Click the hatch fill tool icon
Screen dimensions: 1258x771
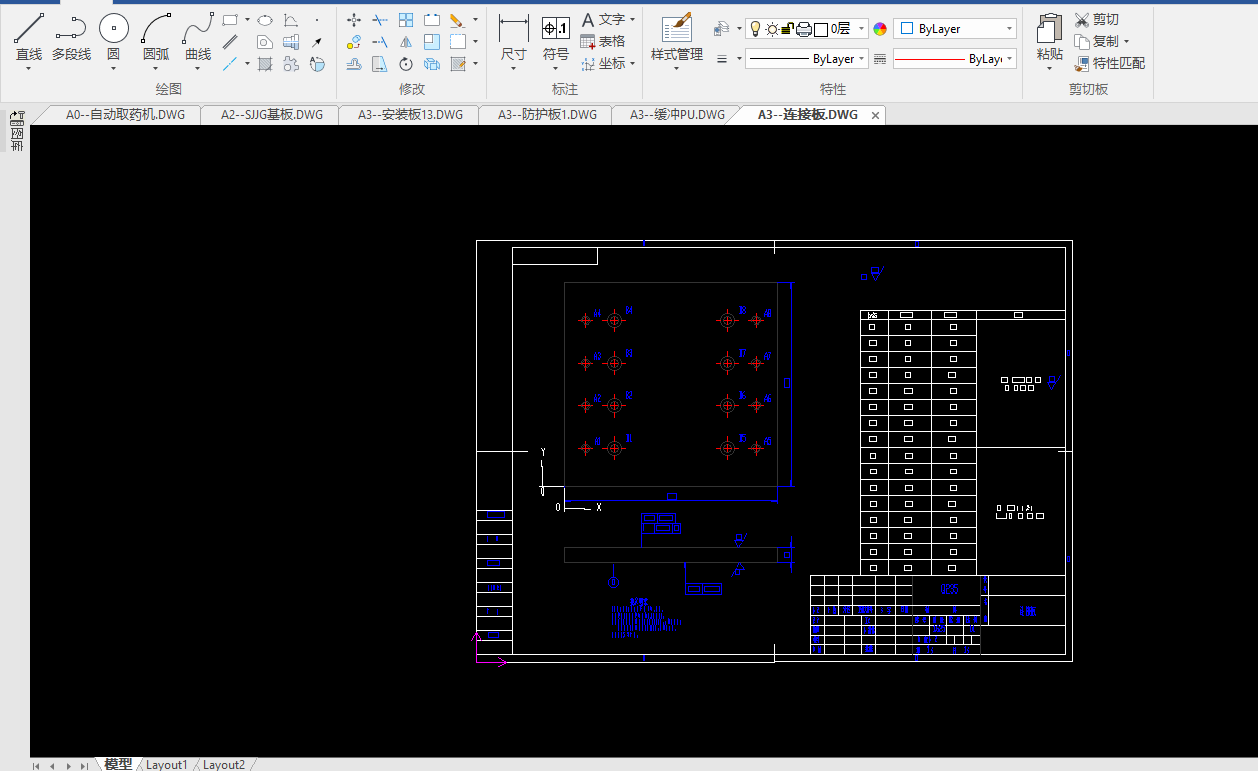265,64
